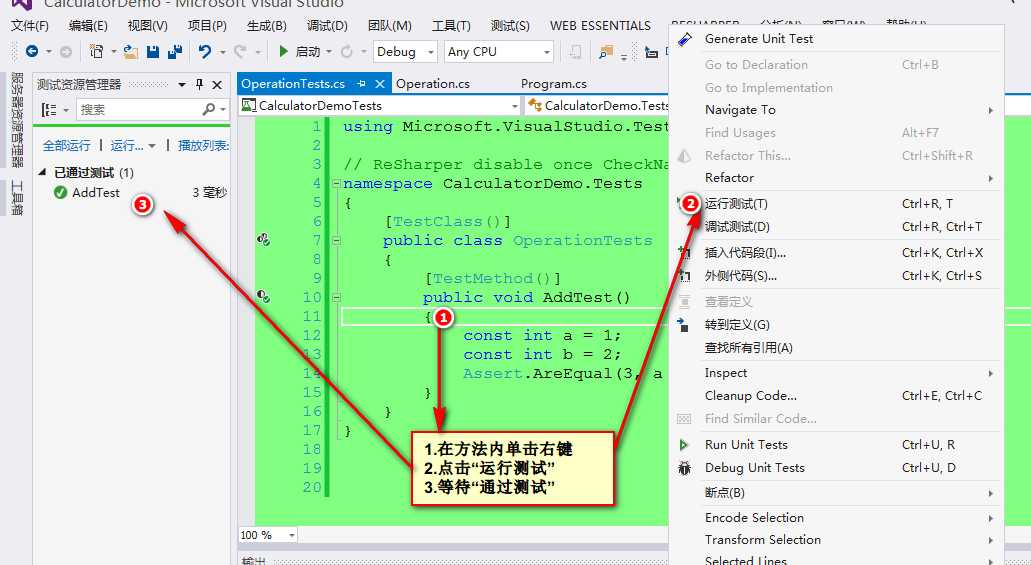Click the bug icon beside Debug Unit Tests

click(684, 468)
